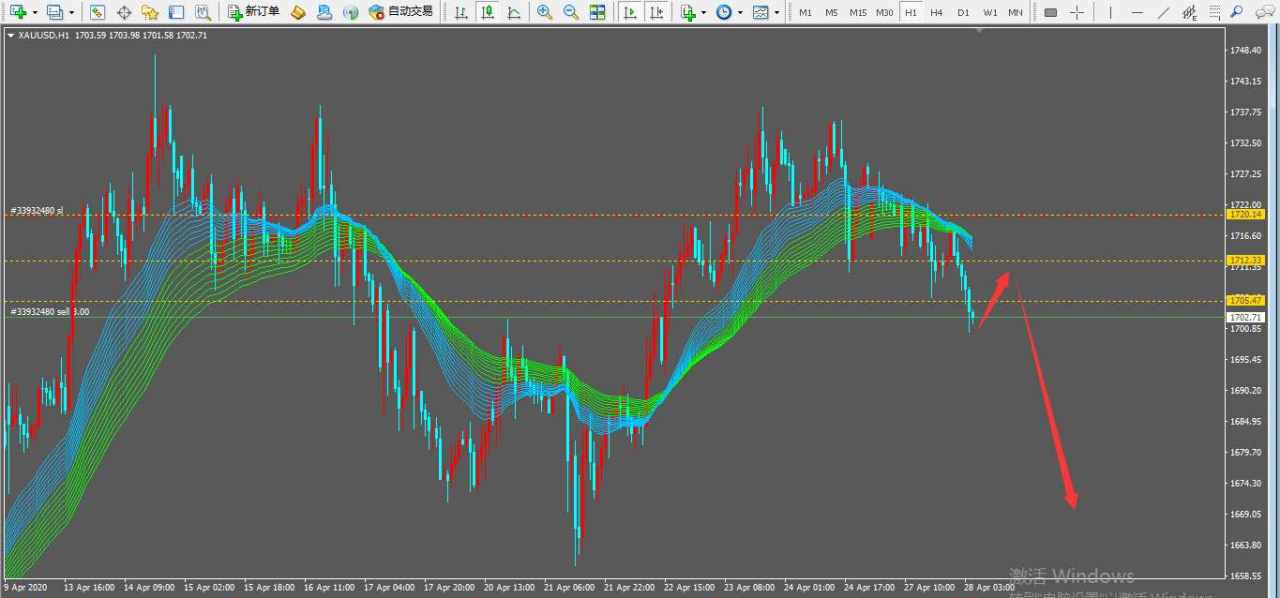
Task: Click the search magnifier icon
Action: pos(1237,12)
